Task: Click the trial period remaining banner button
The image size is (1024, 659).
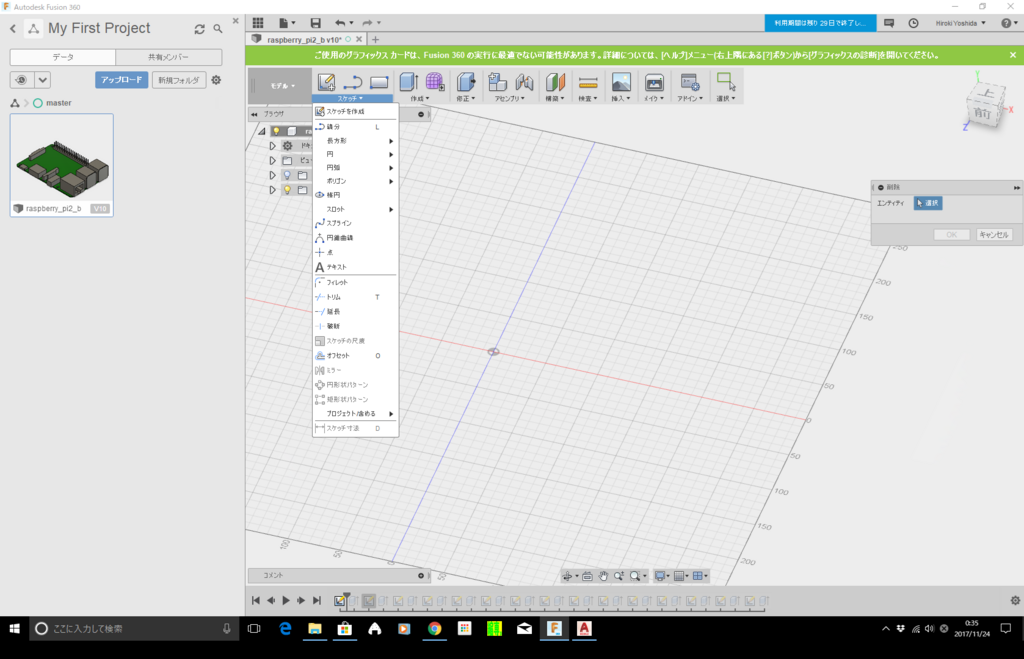Action: point(820,23)
